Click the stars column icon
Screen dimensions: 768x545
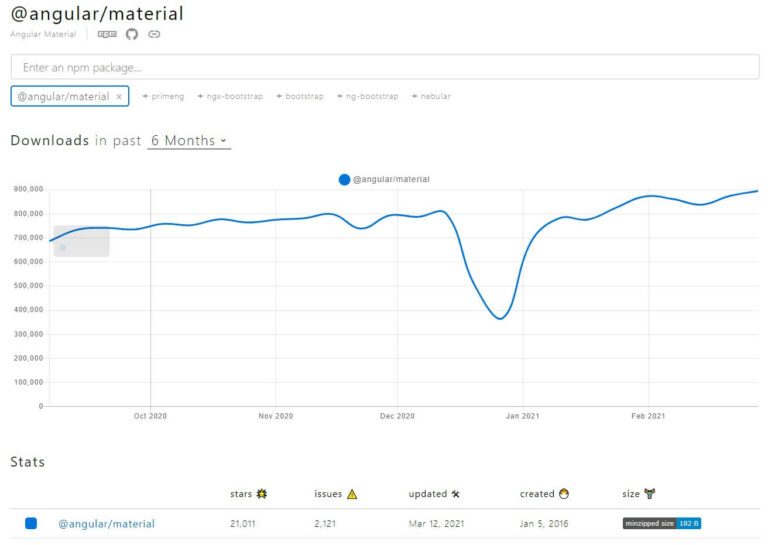pos(262,494)
